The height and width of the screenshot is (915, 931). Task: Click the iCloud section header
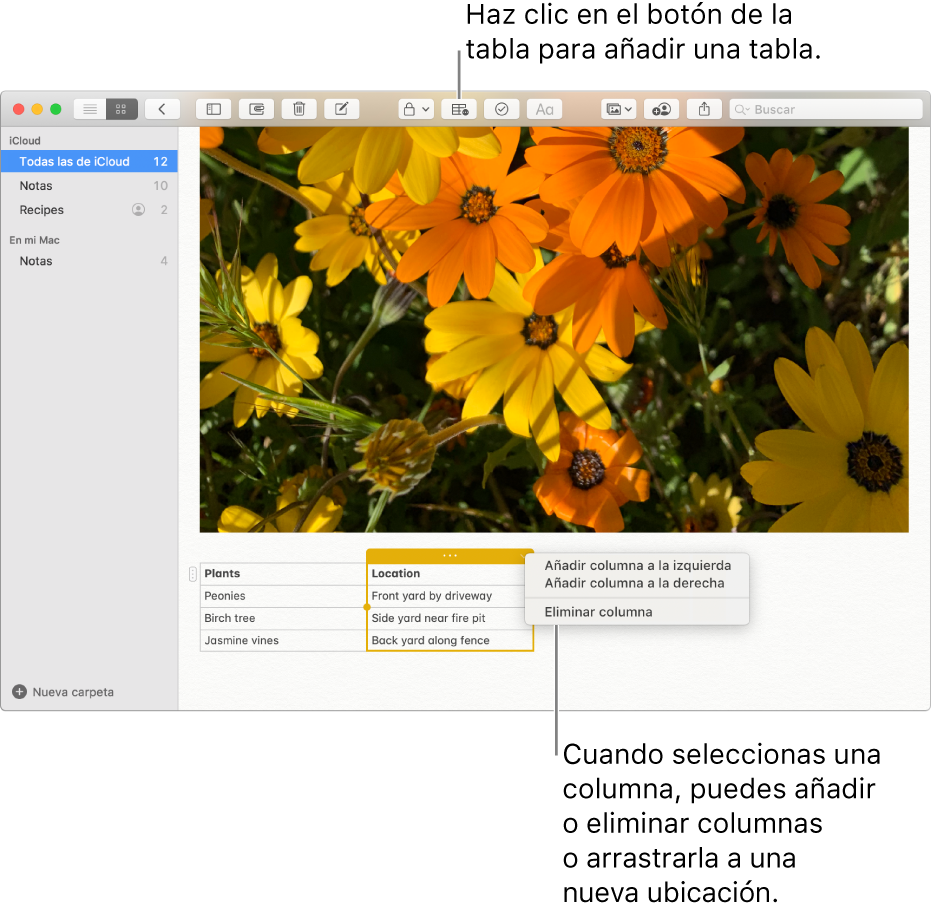click(x=25, y=141)
